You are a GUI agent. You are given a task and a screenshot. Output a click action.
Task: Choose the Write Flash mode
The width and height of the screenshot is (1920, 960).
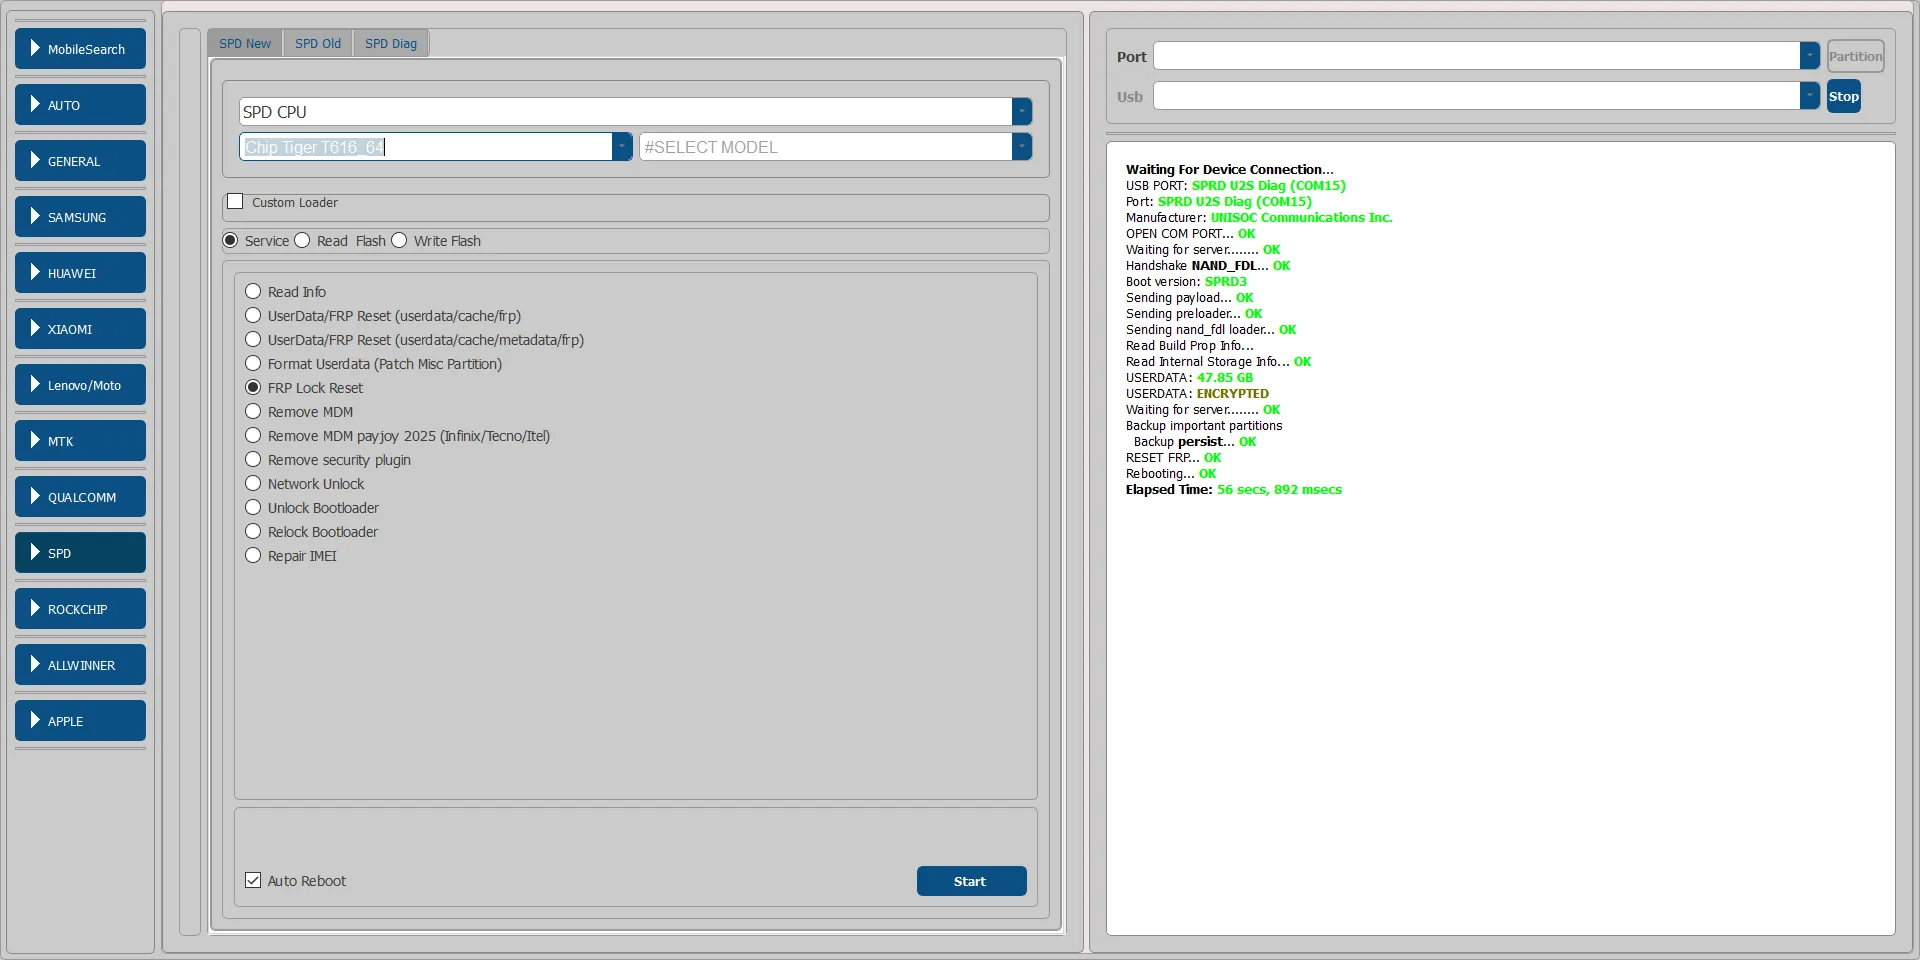400,241
